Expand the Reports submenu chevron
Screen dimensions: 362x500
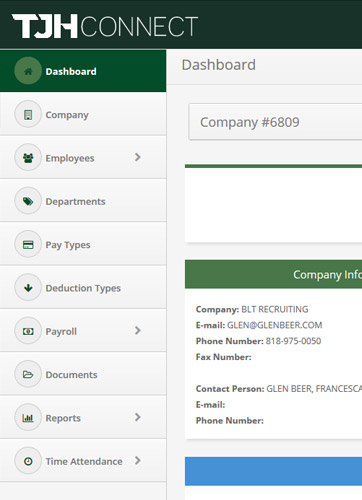(137, 417)
